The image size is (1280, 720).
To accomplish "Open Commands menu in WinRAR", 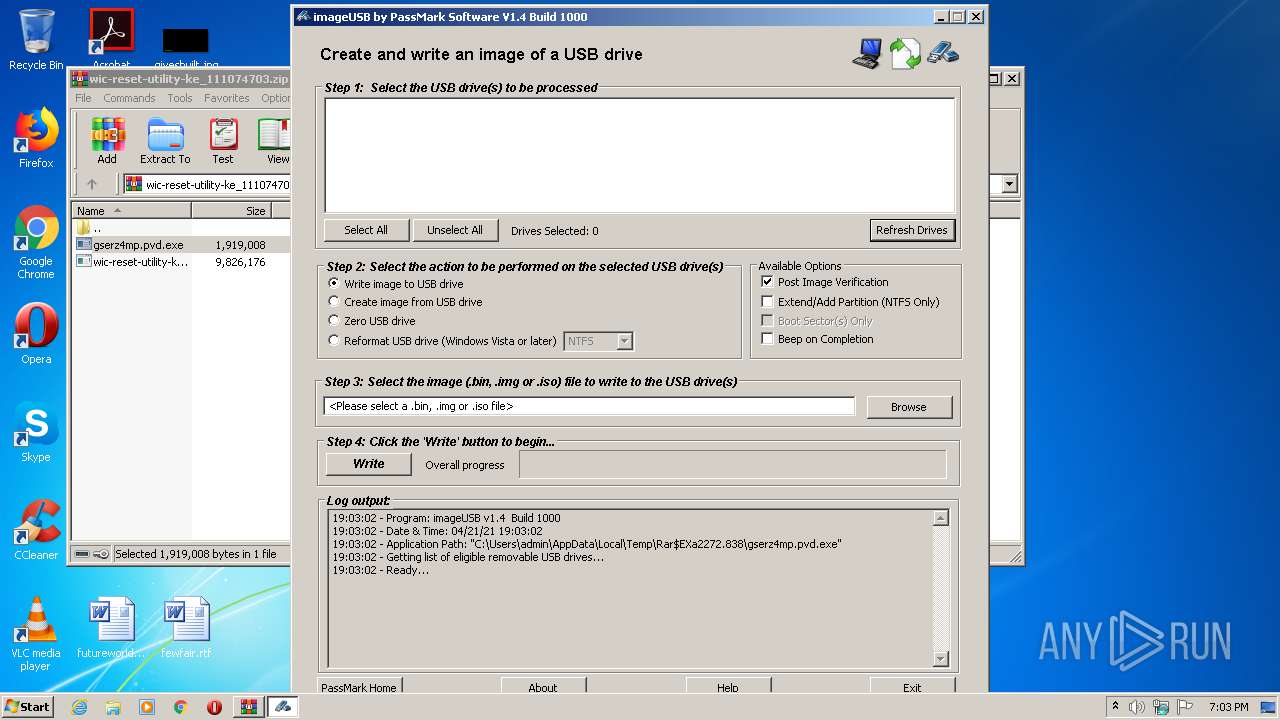I will [129, 98].
